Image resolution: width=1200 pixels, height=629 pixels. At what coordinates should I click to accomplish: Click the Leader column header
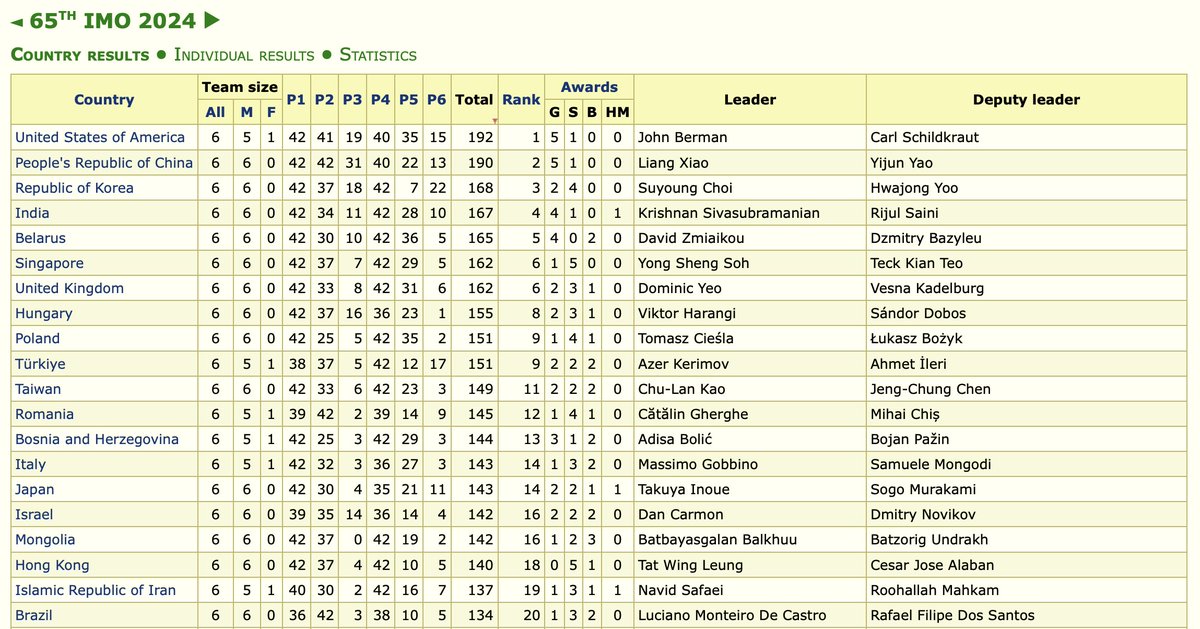pyautogui.click(x=750, y=99)
